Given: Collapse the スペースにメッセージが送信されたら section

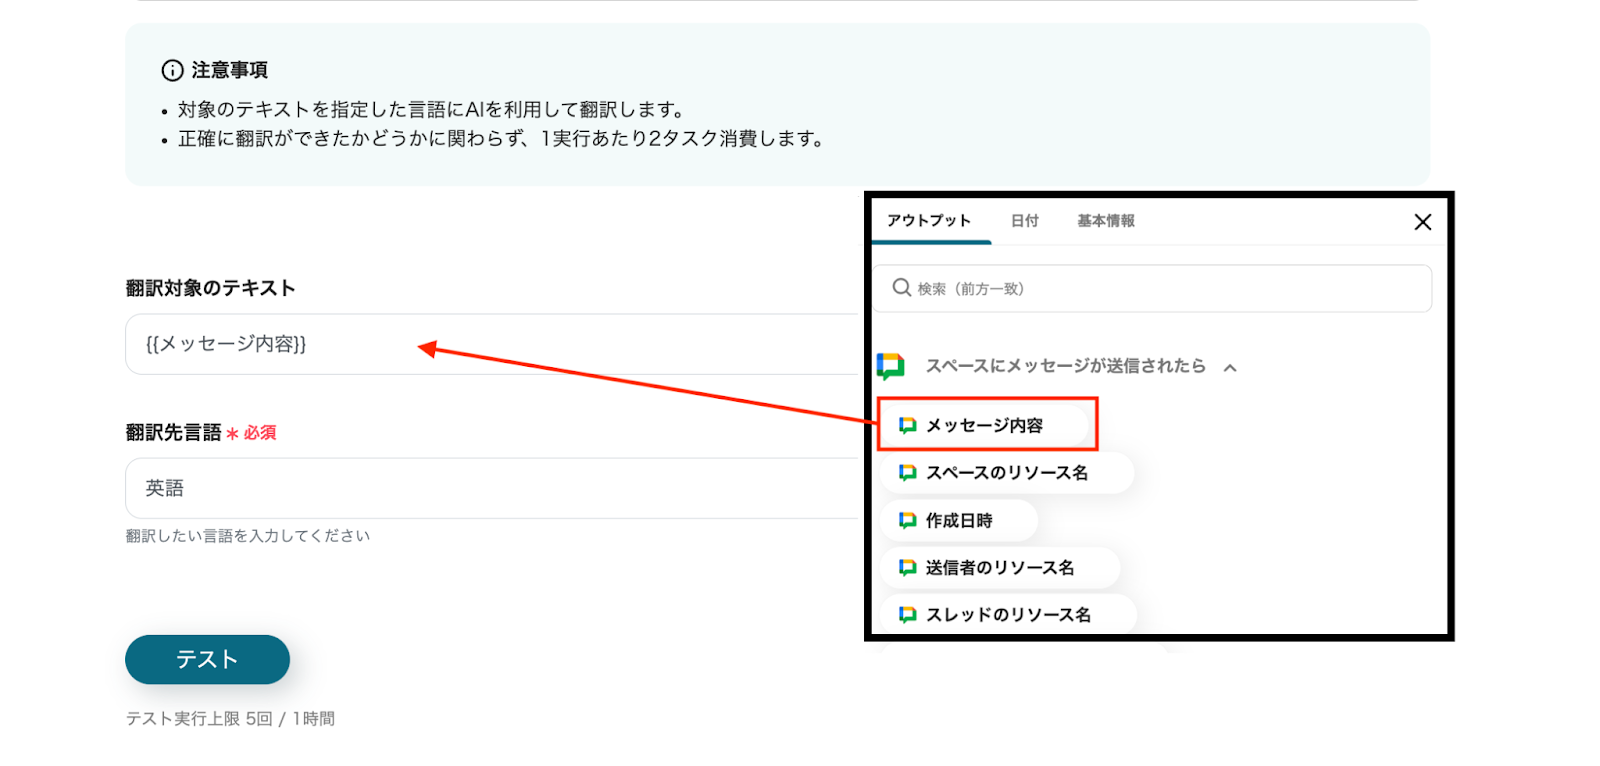Looking at the screenshot, I should point(1230,367).
